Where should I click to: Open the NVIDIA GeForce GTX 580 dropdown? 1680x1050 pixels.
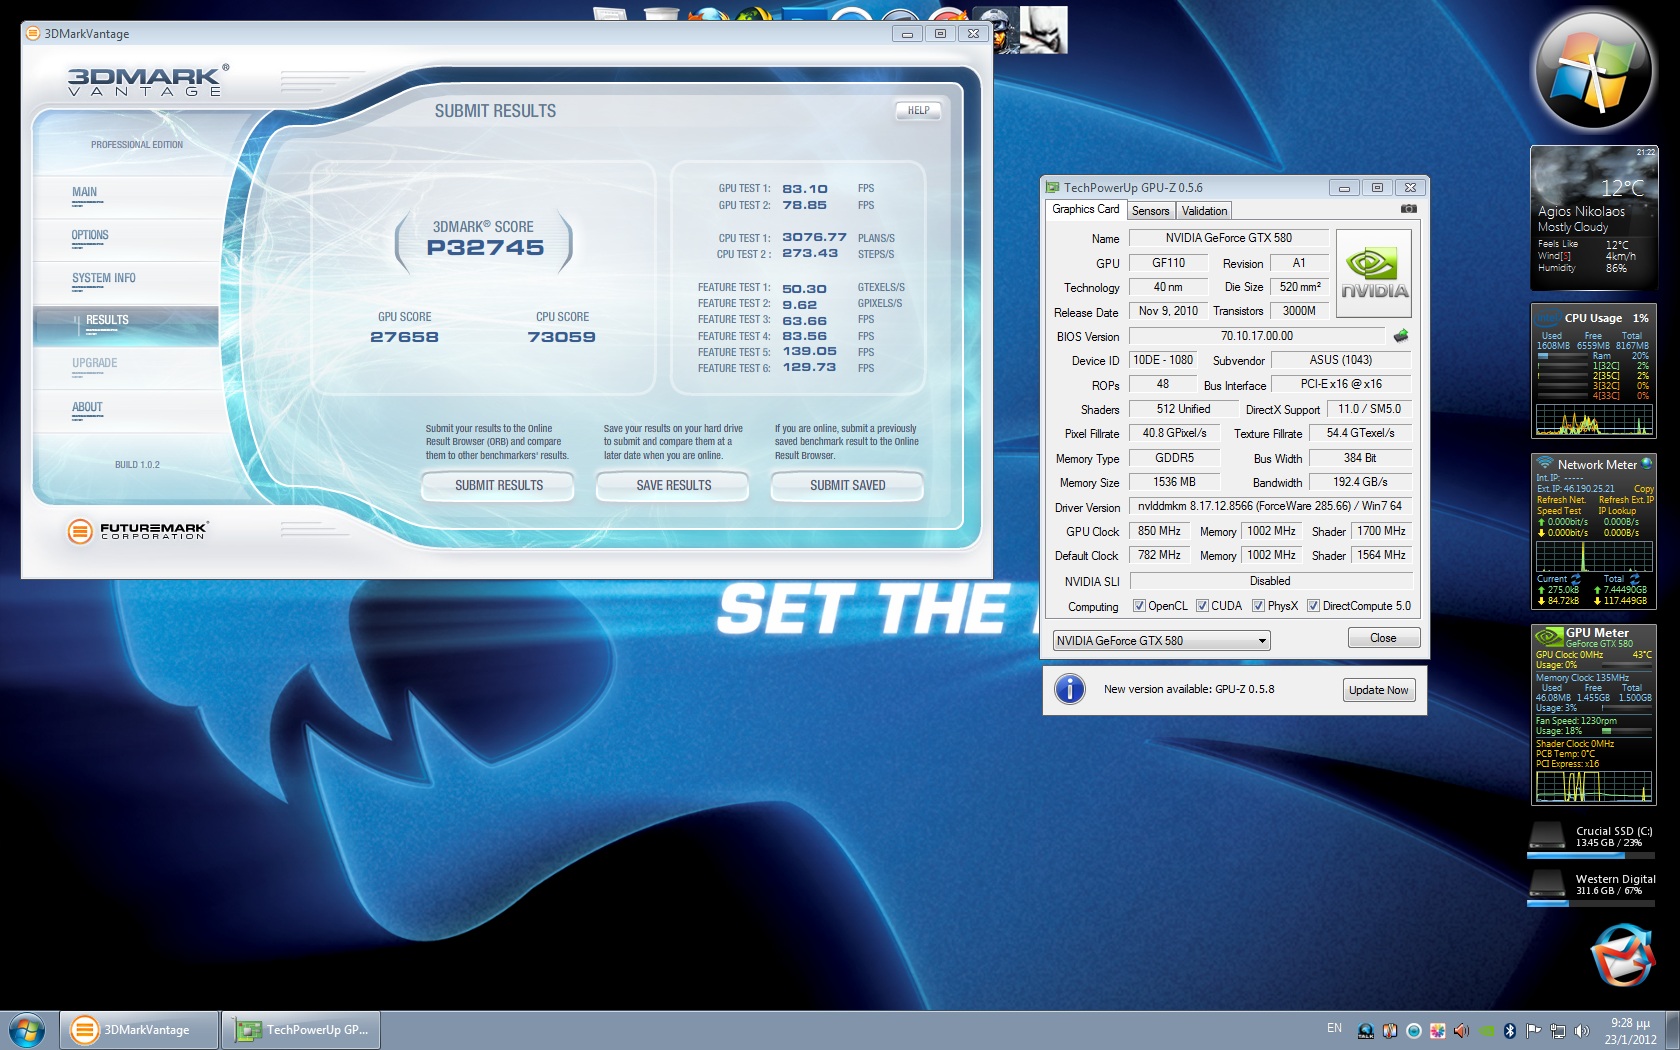point(1161,641)
